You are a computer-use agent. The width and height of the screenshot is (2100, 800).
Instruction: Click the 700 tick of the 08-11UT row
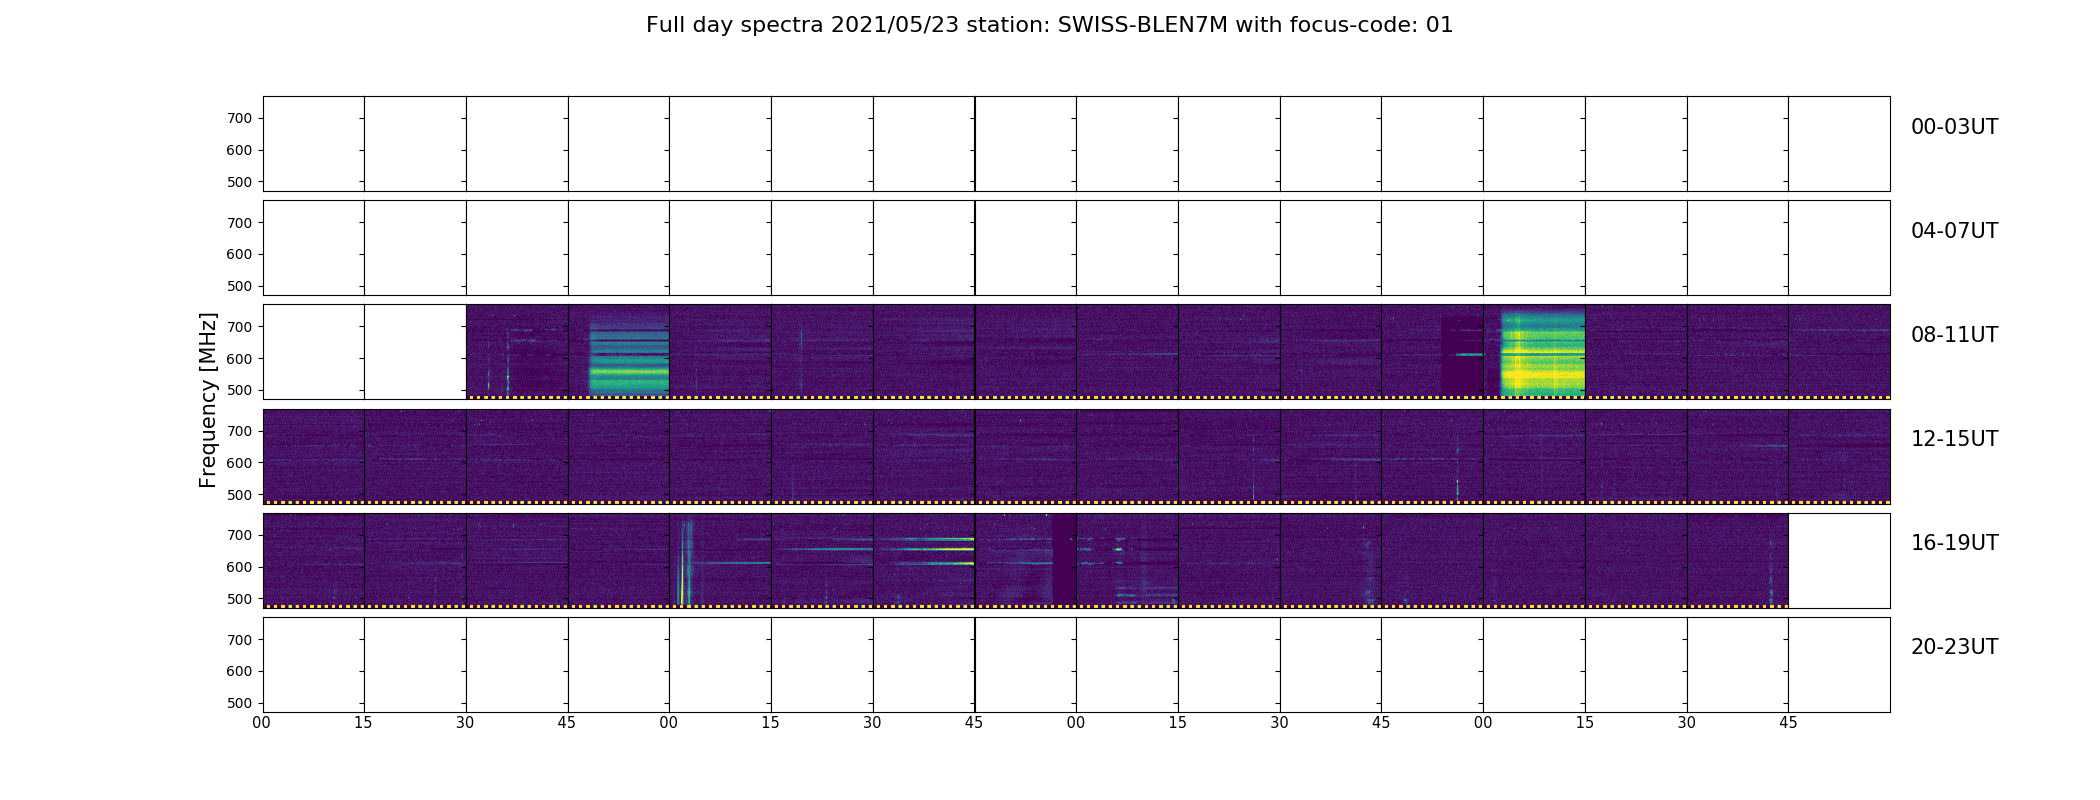point(239,327)
